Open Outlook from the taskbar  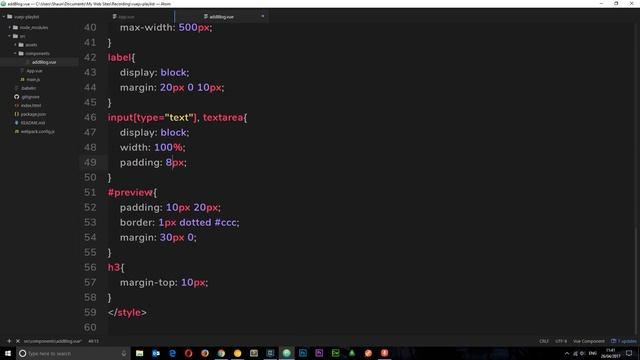(156, 353)
